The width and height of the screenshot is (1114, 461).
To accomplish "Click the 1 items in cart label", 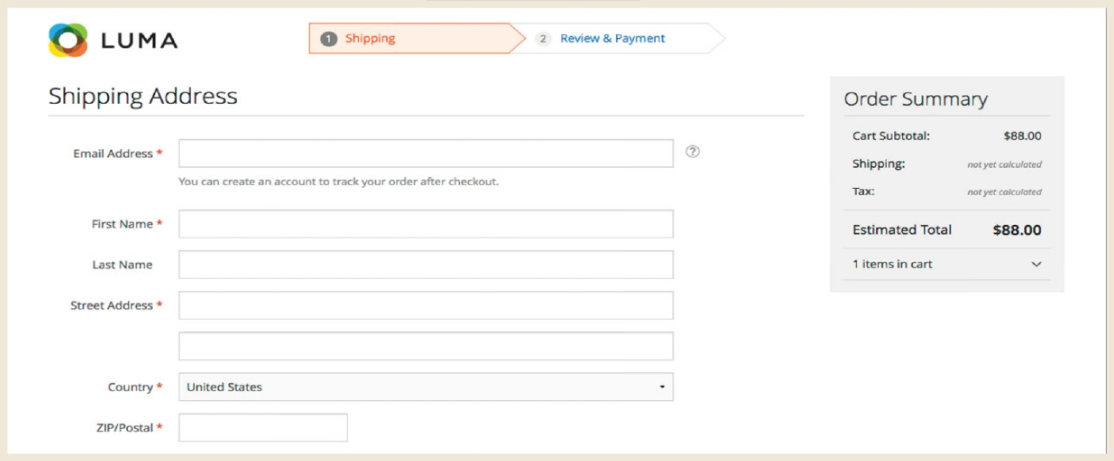I will pyautogui.click(x=892, y=264).
